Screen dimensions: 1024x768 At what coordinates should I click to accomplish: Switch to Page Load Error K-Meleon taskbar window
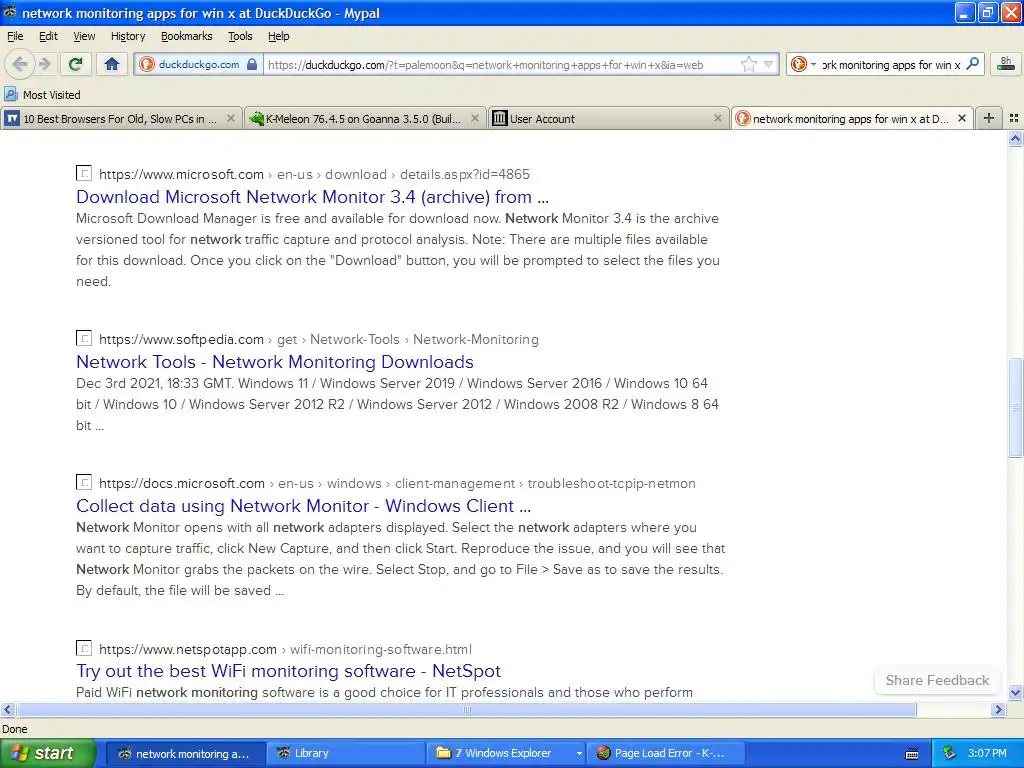click(667, 754)
